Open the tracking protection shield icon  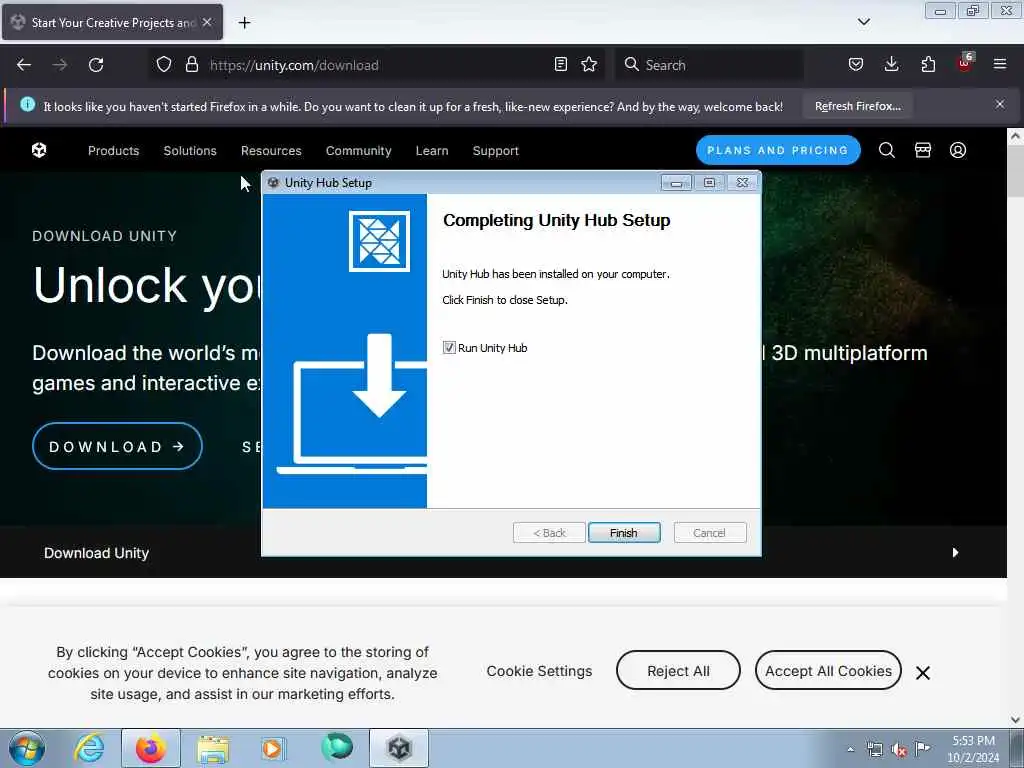[x=164, y=64]
